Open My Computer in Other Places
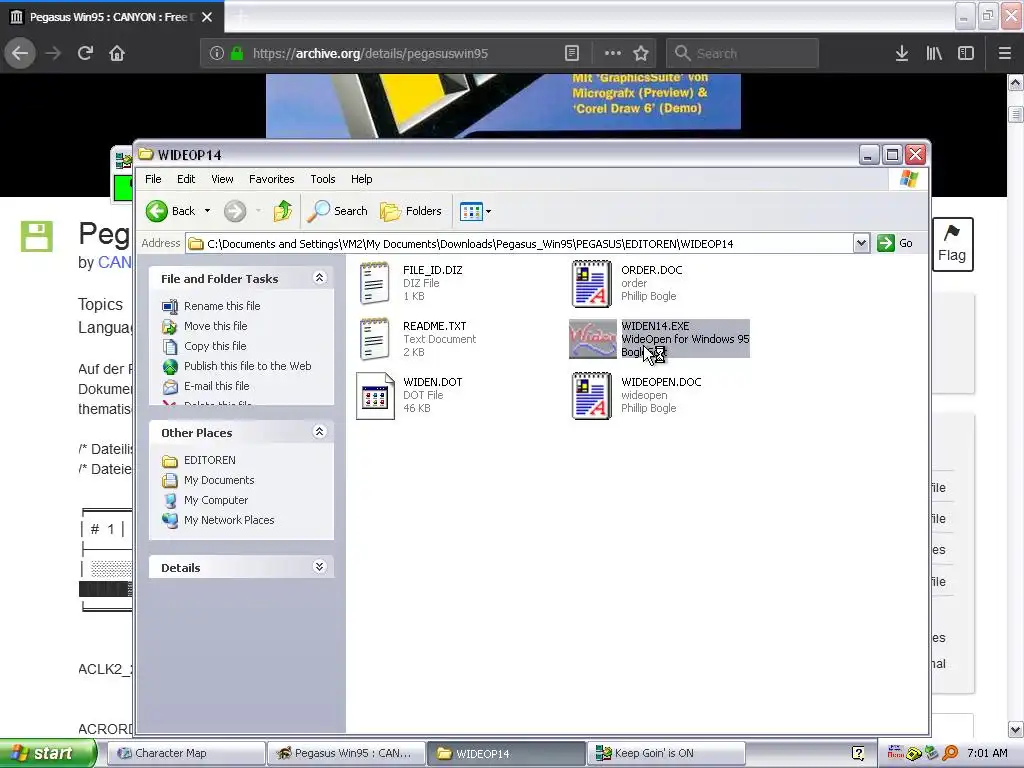The image size is (1024, 768). click(216, 500)
